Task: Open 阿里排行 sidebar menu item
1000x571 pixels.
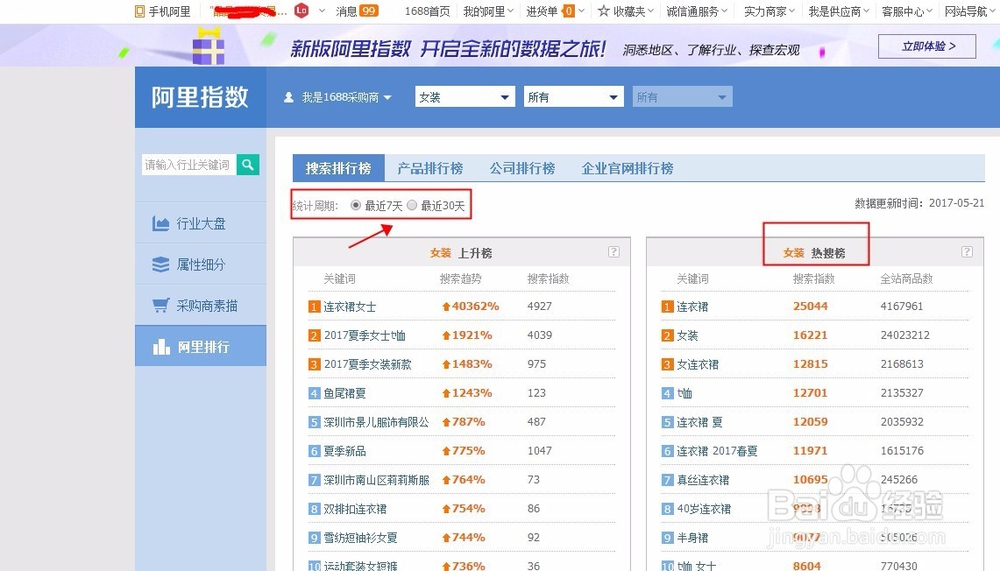Action: tap(200, 346)
